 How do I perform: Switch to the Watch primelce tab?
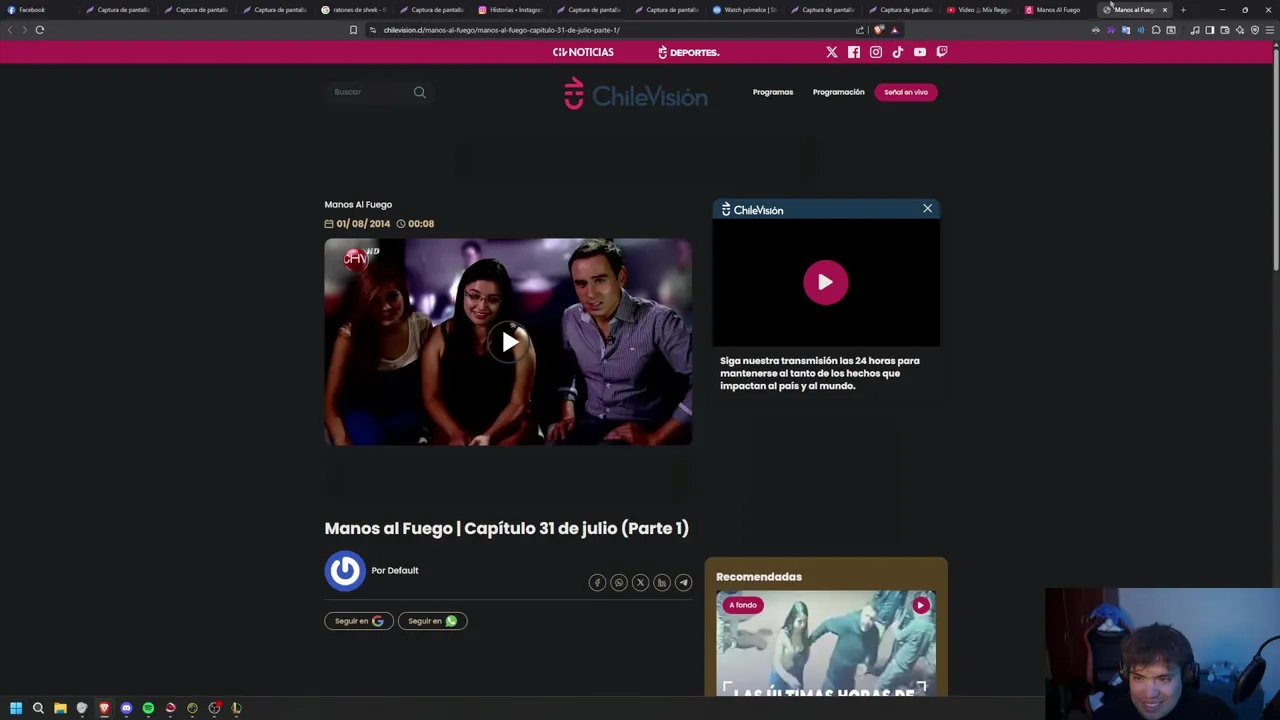(x=745, y=10)
